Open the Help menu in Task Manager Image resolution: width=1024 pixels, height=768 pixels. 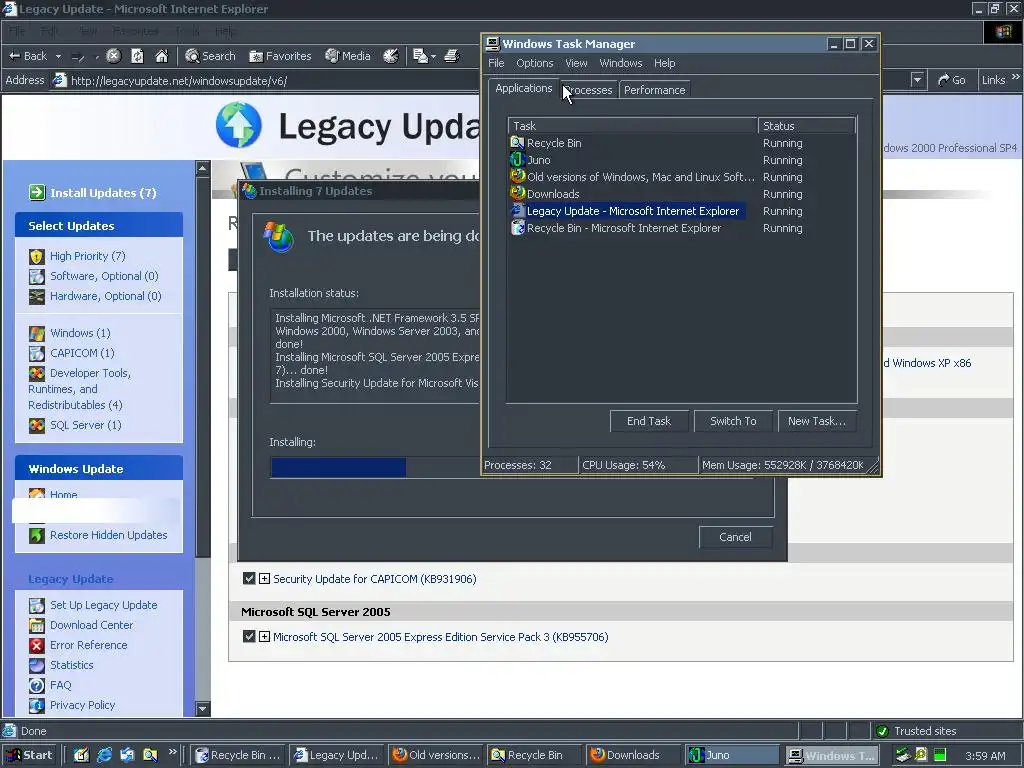[664, 63]
